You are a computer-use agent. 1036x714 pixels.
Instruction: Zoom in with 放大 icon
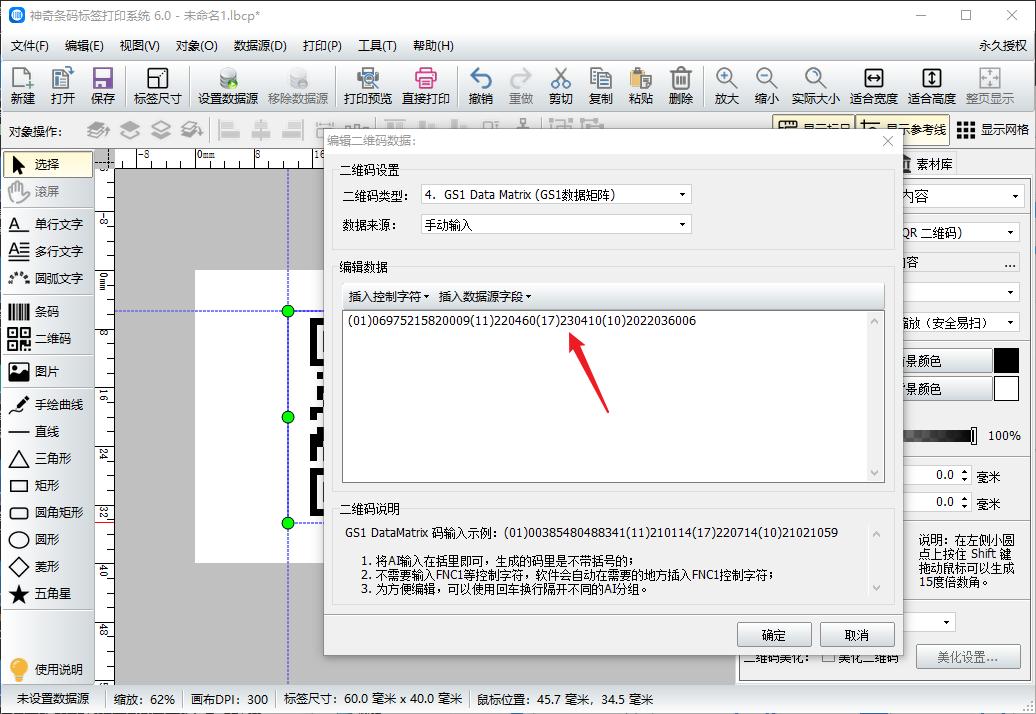726,86
